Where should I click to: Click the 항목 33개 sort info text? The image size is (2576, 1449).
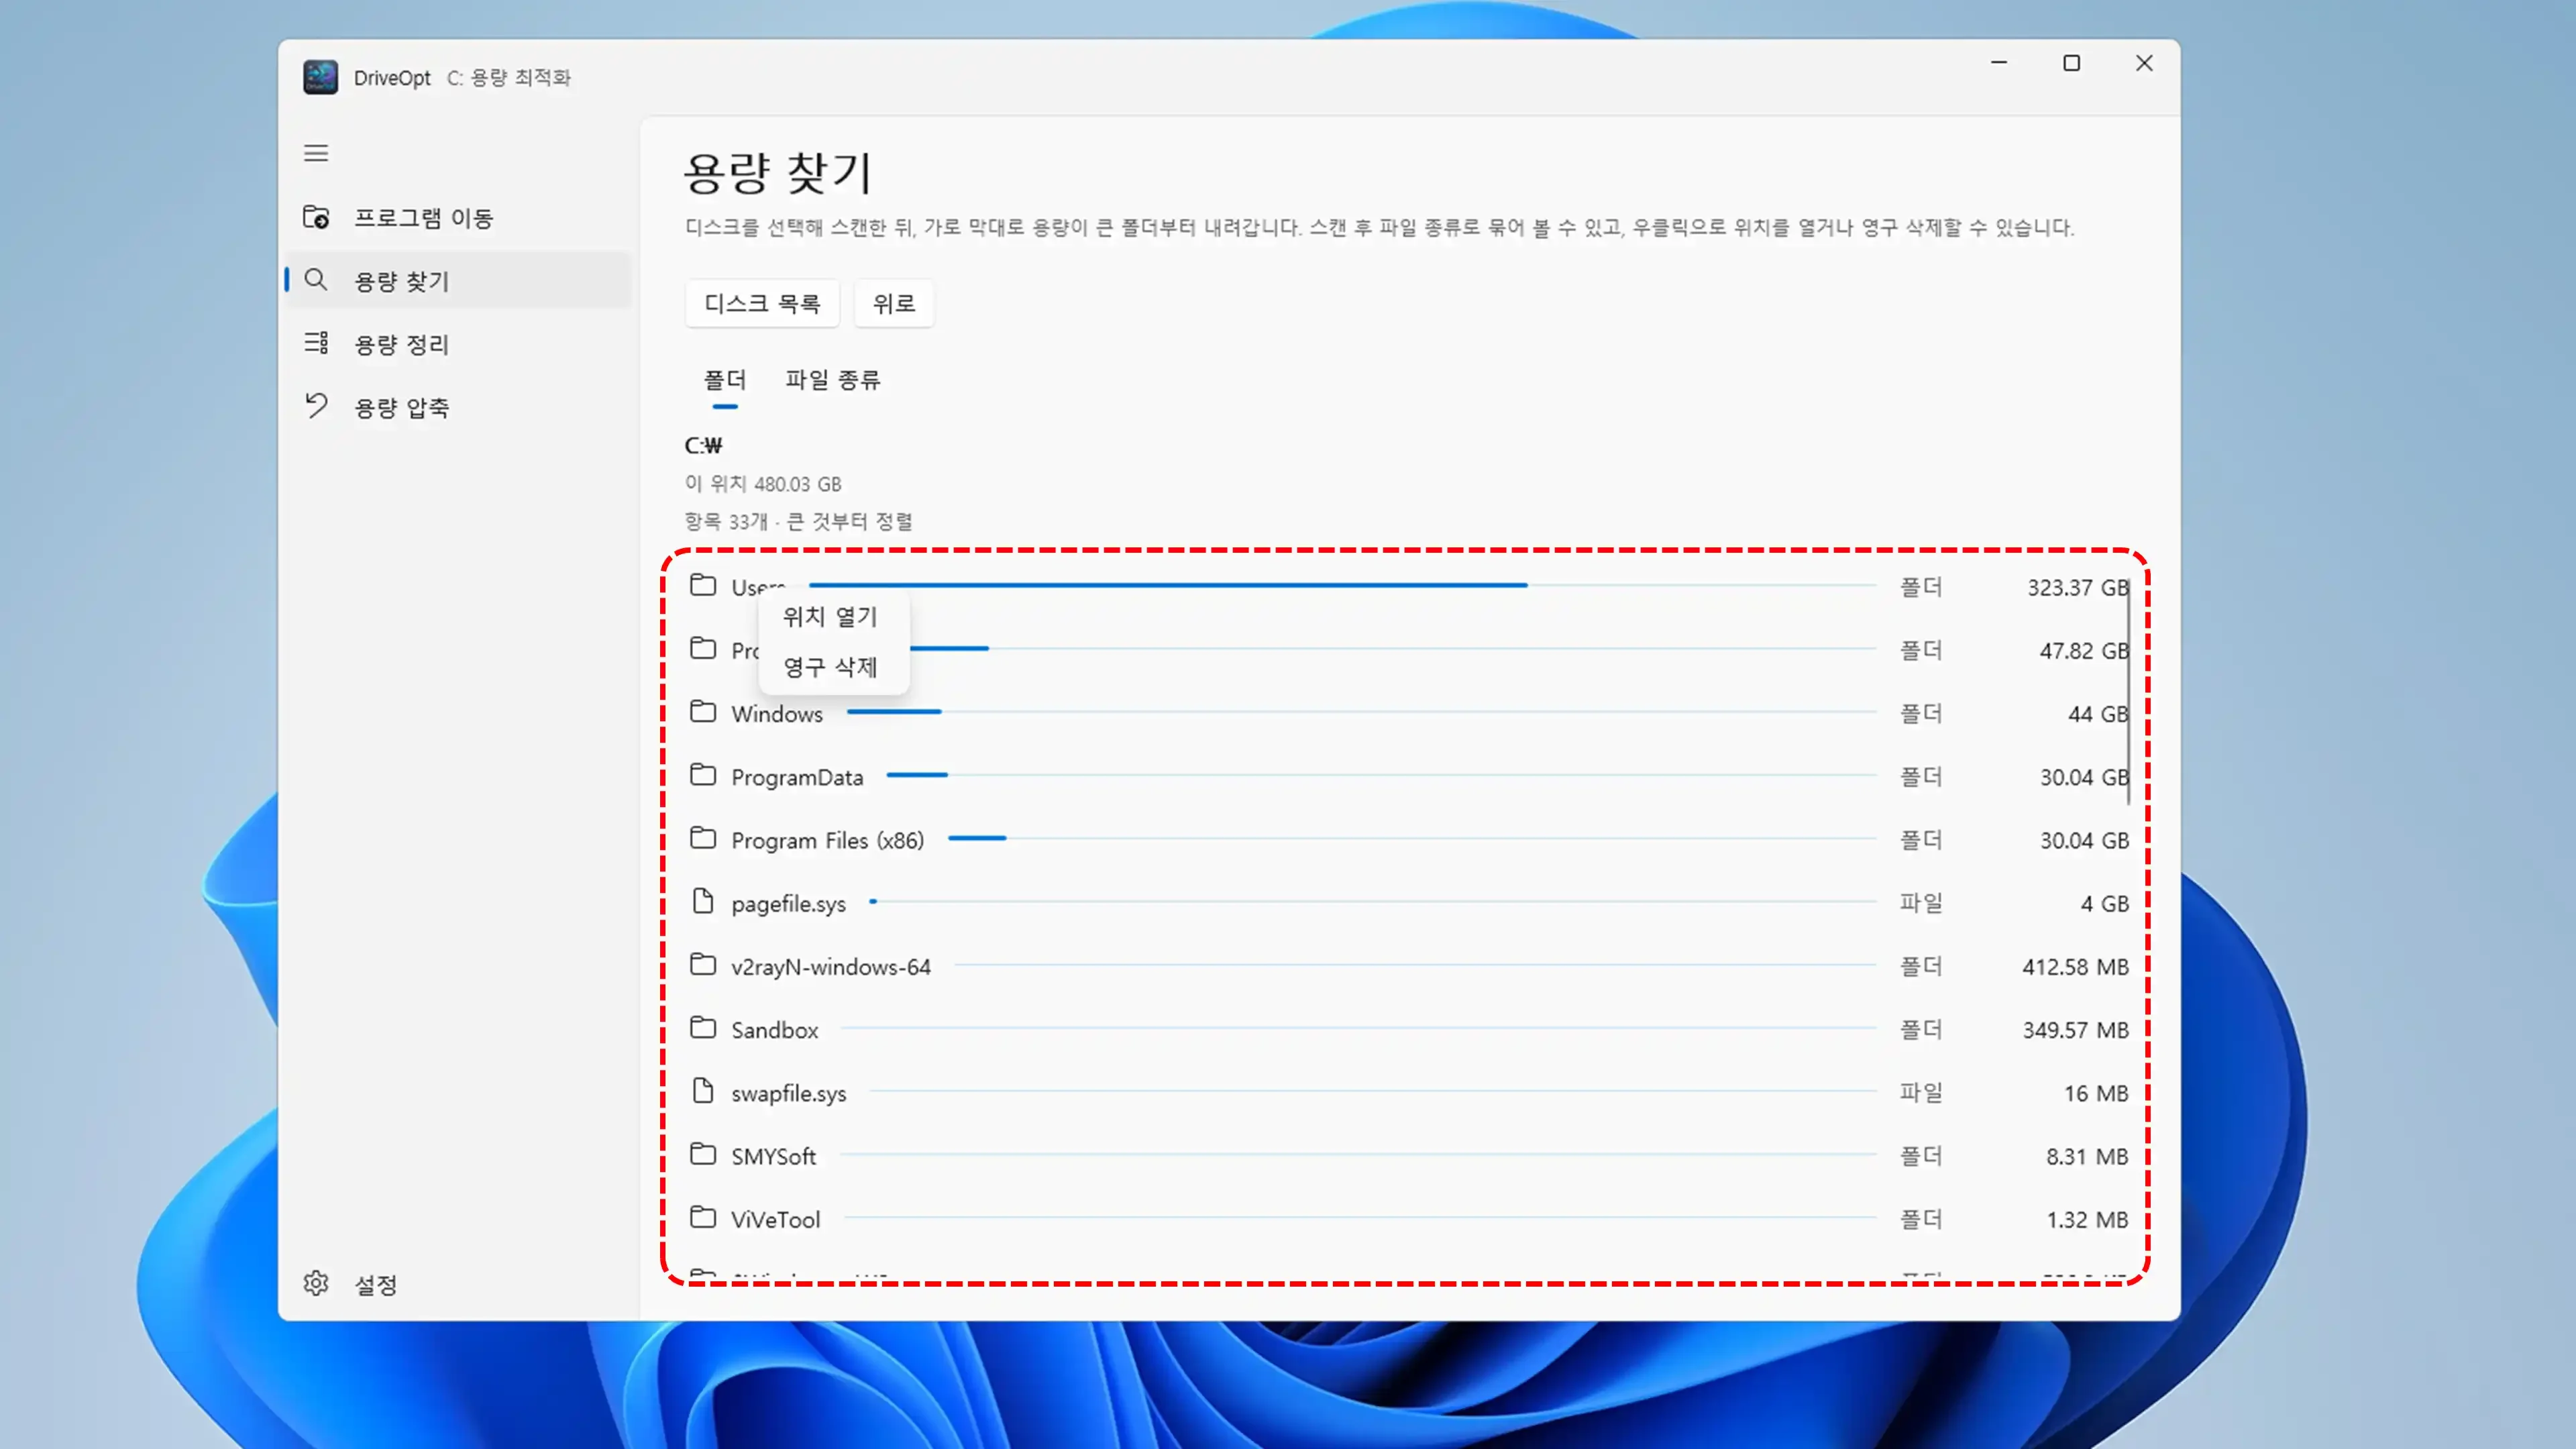click(798, 521)
